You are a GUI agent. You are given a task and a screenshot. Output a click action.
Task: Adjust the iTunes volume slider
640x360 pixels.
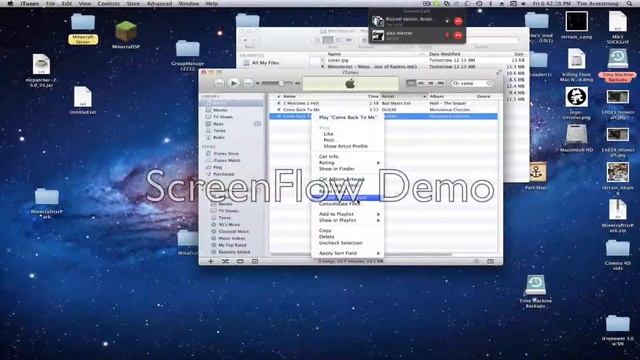click(x=278, y=83)
